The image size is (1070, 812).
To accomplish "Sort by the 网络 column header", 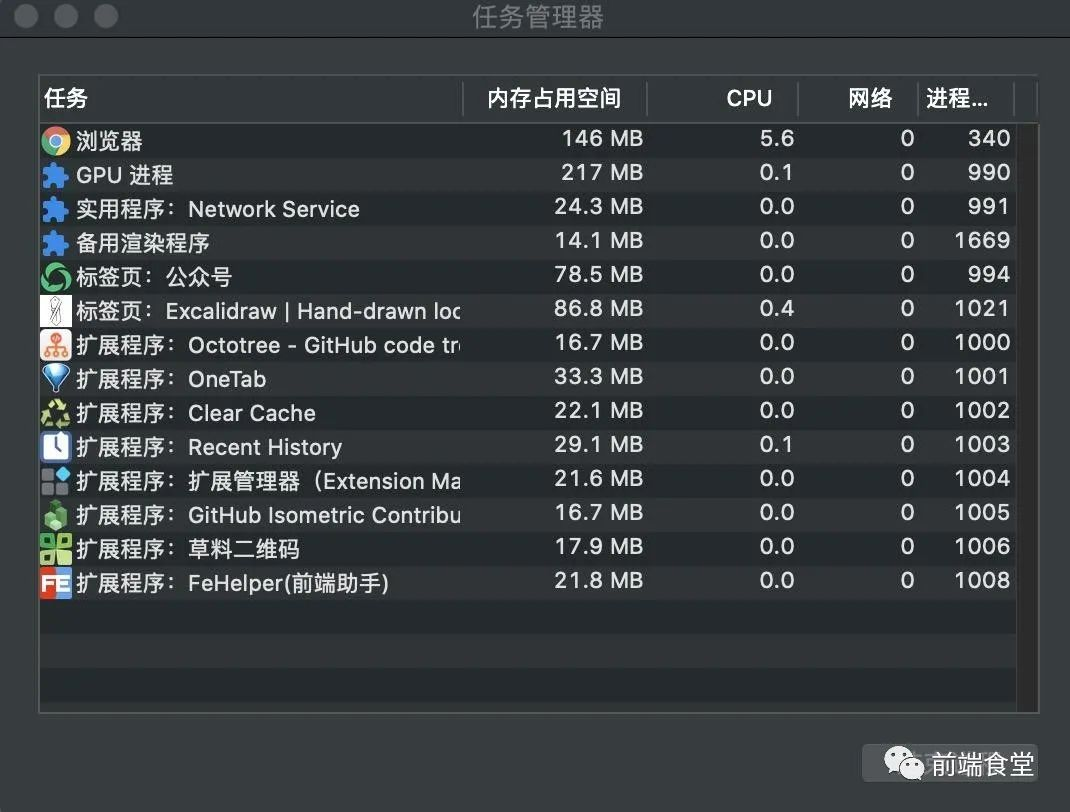I will pos(870,98).
